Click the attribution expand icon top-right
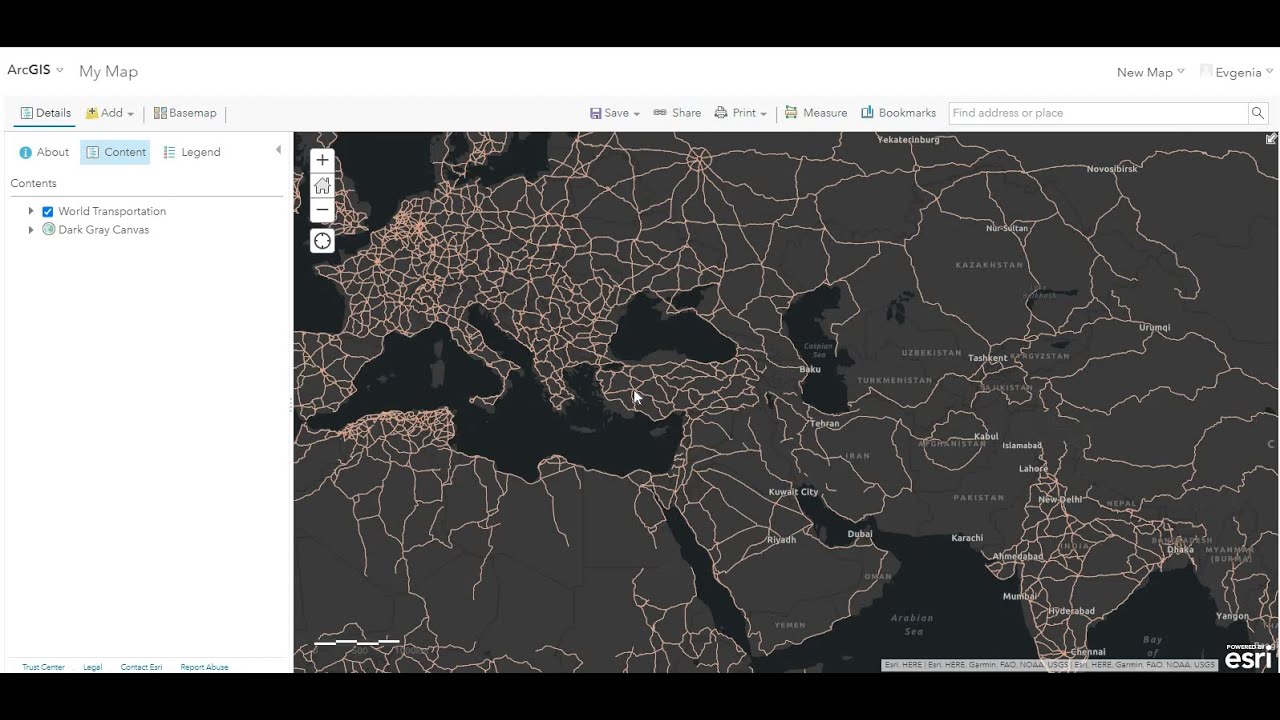The height and width of the screenshot is (720, 1280). (1271, 139)
